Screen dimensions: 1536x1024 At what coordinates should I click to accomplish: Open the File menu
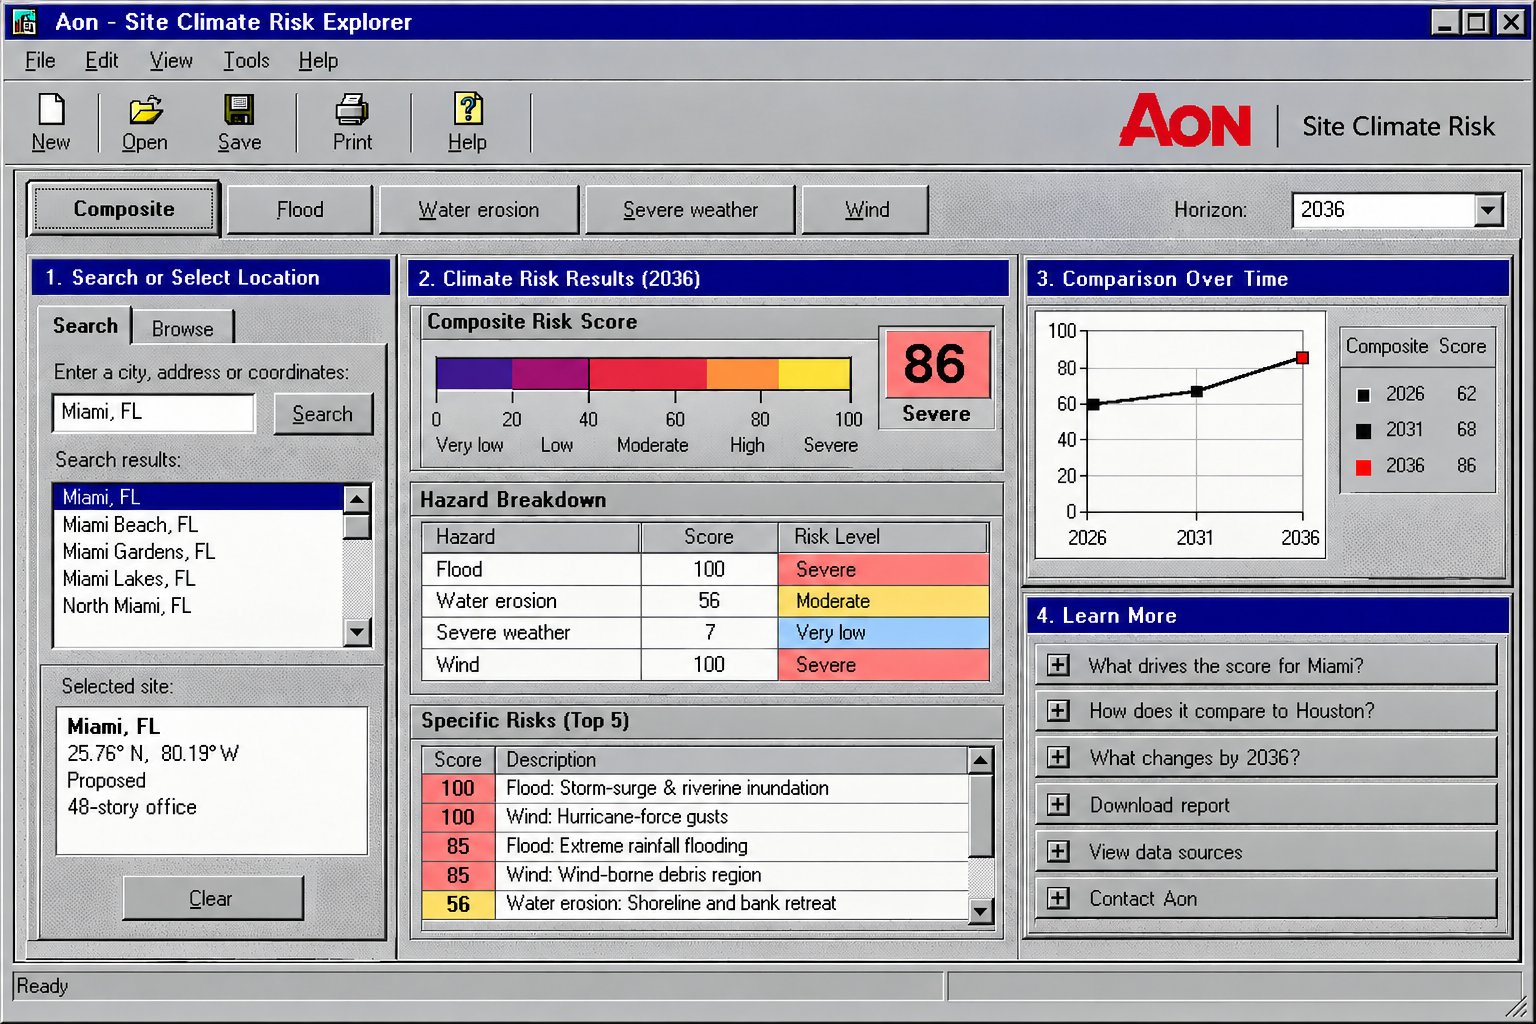pyautogui.click(x=40, y=61)
